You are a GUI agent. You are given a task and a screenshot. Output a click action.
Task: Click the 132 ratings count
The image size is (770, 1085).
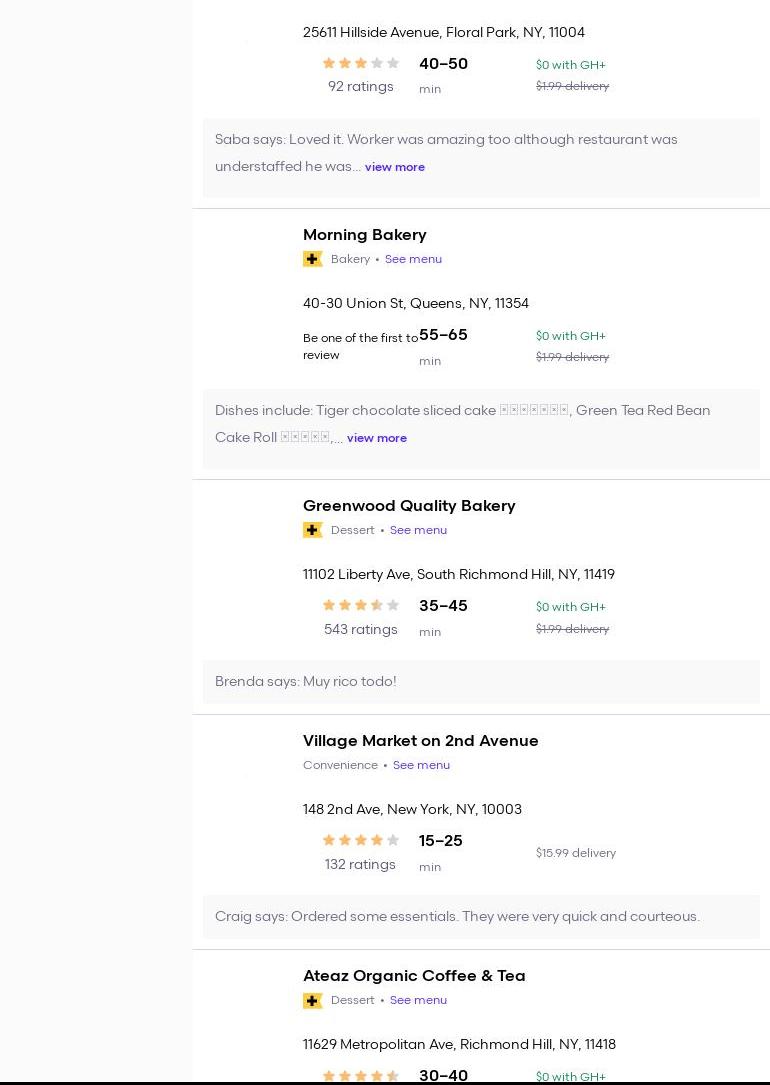(x=360, y=864)
